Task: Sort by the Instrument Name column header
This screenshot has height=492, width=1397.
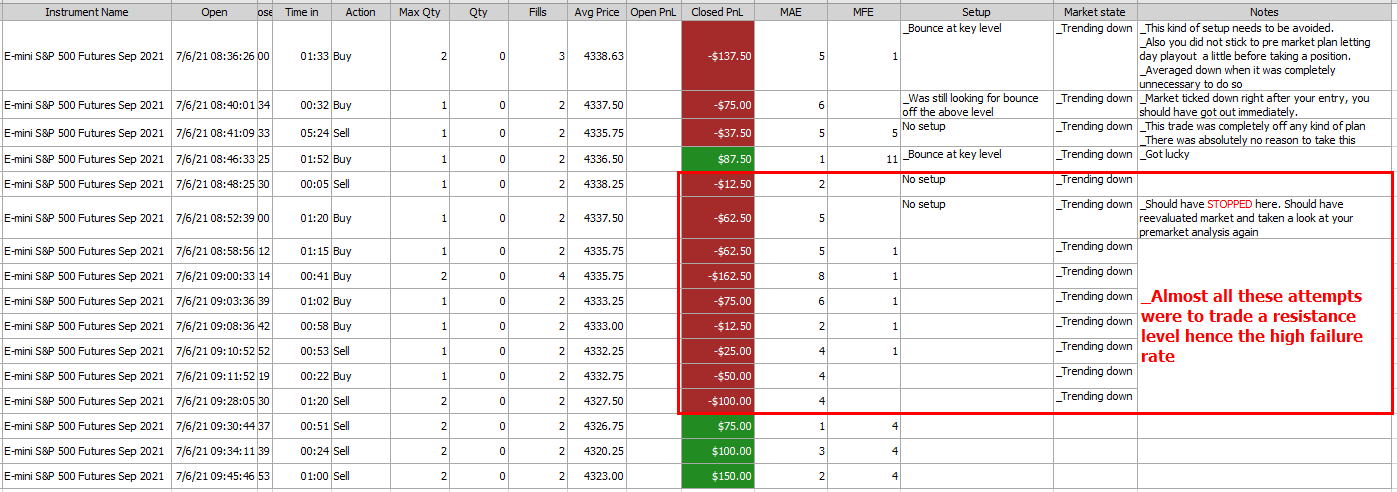Action: tap(86, 12)
